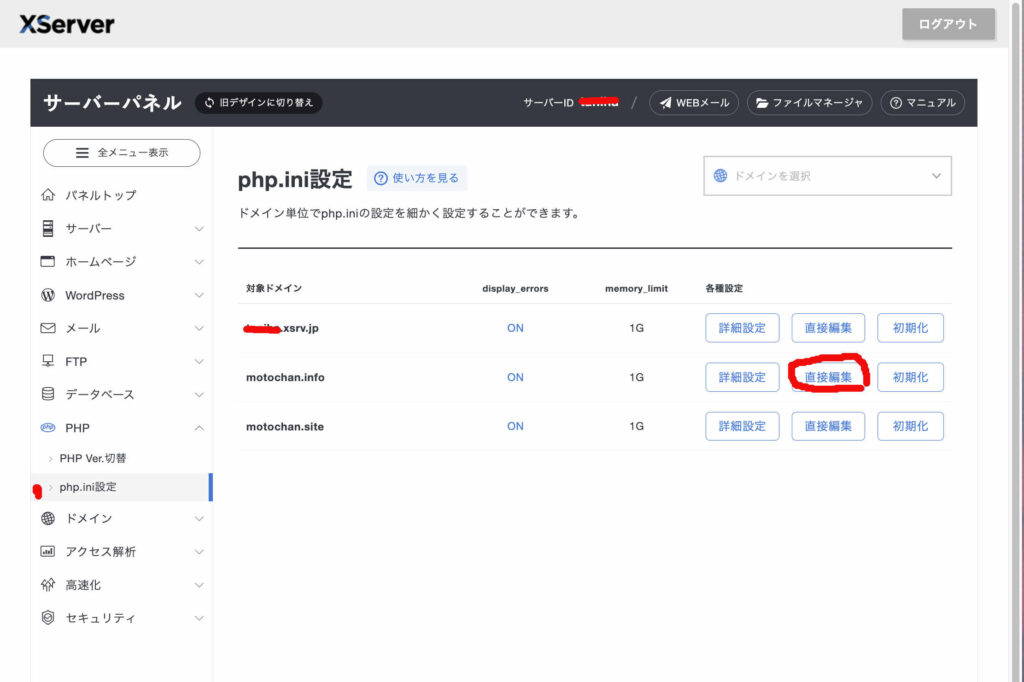
Task: Select php.ini設定 submenu item
Action: coord(121,487)
